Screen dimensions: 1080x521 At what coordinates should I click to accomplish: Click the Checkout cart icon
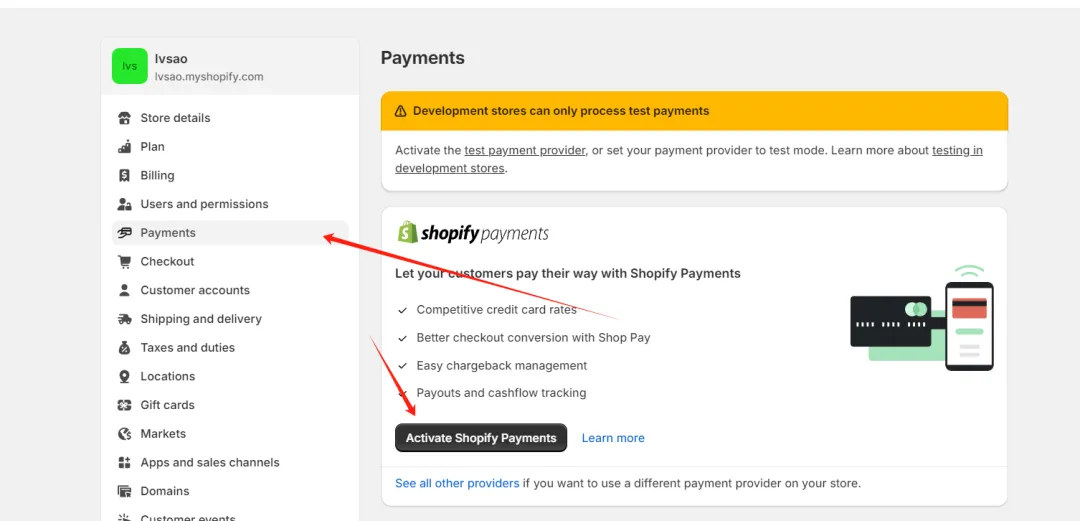[124, 262]
